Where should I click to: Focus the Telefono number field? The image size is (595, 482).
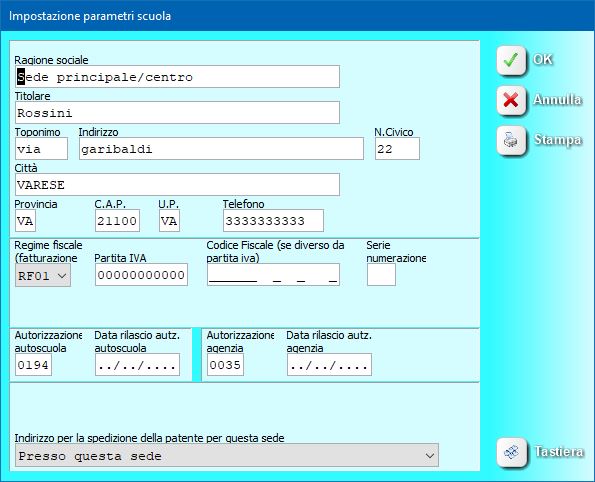point(273,221)
